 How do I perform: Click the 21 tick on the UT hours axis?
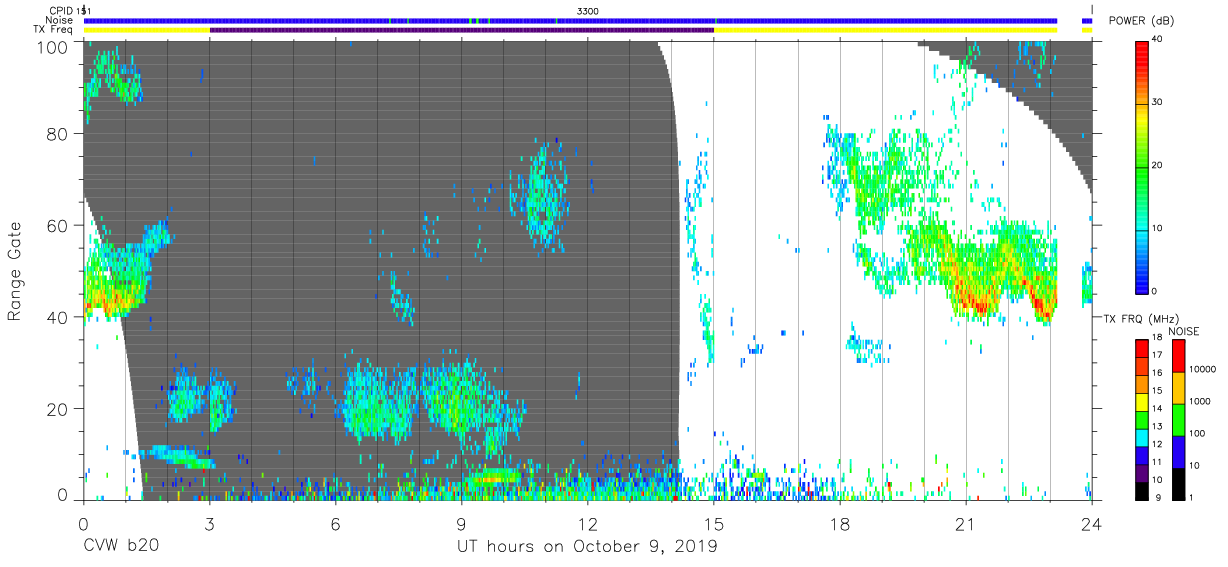pos(966,524)
